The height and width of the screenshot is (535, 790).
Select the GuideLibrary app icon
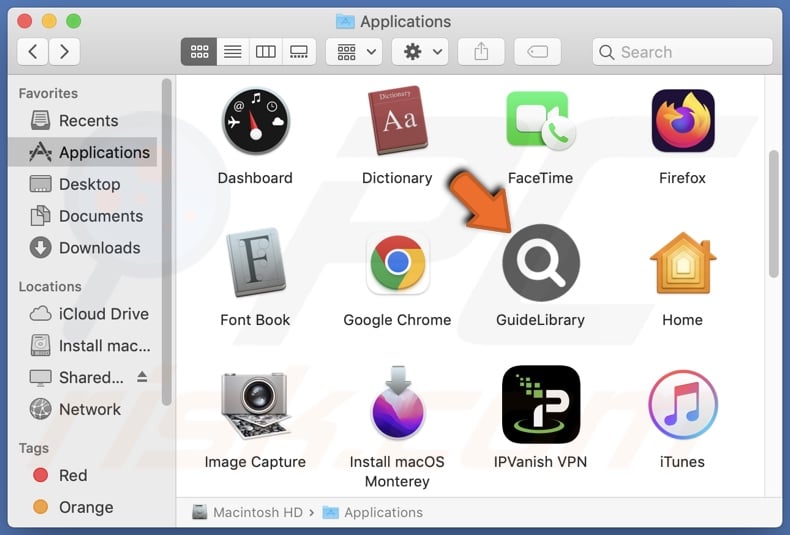(541, 262)
